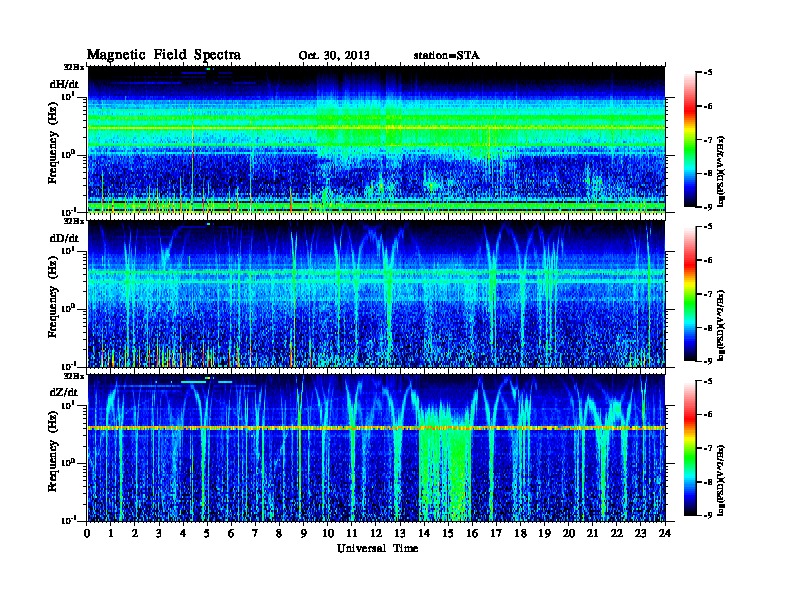Click hour '19' on the time axis
This screenshot has width=792, height=612.
pyautogui.click(x=544, y=533)
